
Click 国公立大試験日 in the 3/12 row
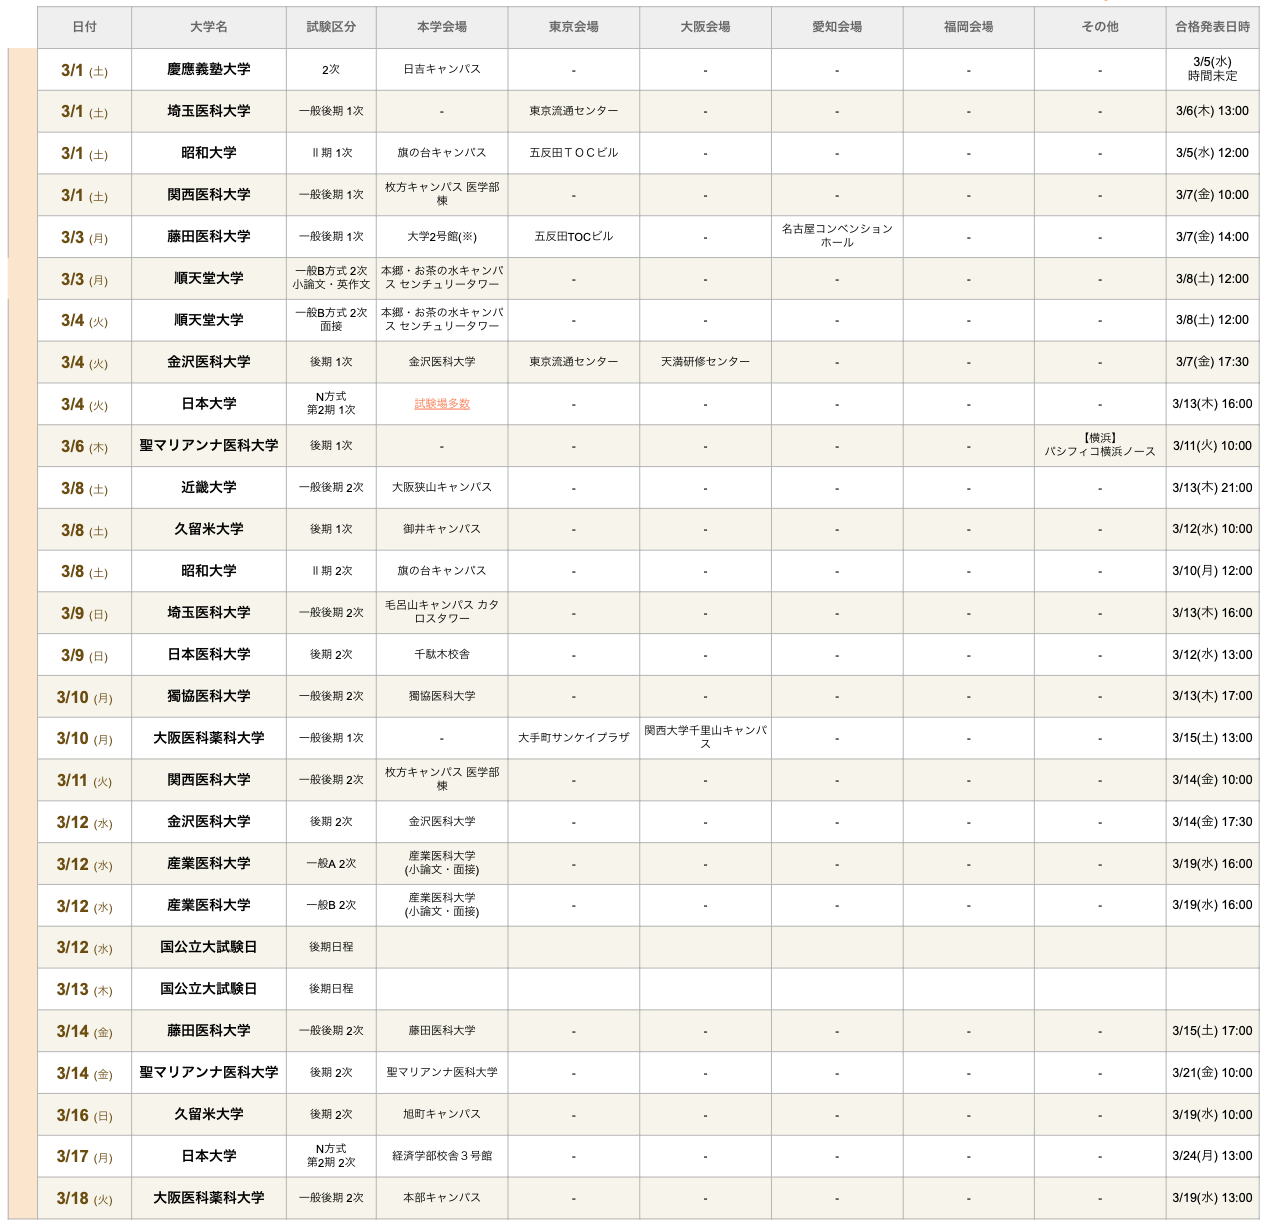click(x=209, y=947)
